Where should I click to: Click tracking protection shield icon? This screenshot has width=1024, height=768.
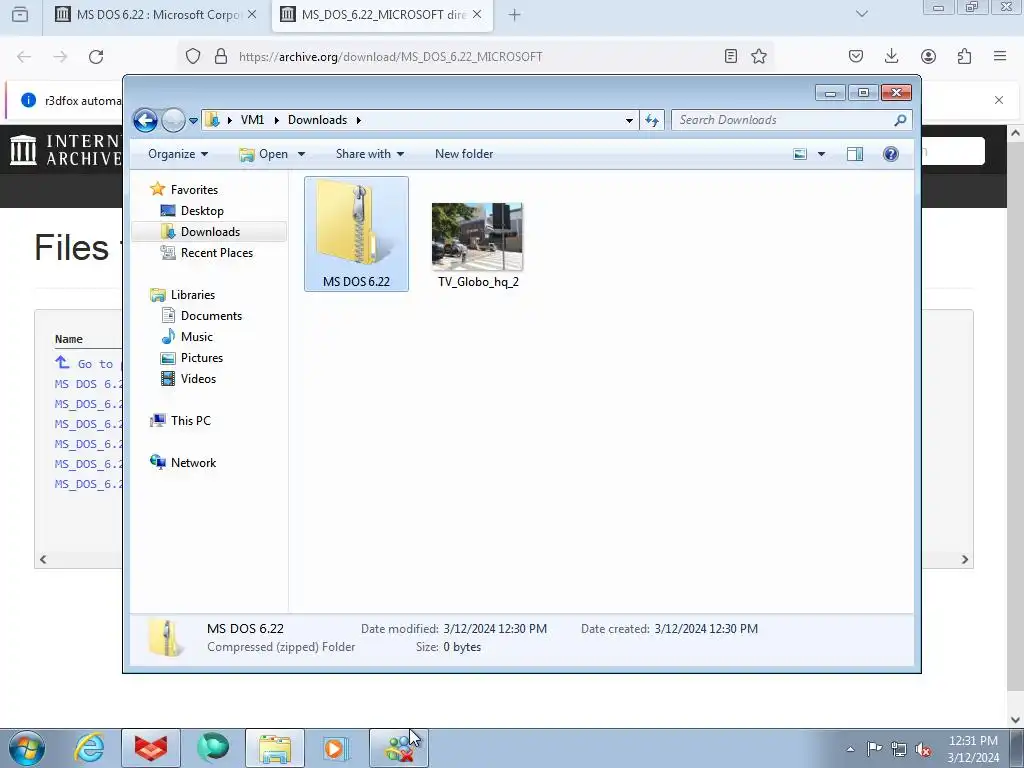pos(193,57)
